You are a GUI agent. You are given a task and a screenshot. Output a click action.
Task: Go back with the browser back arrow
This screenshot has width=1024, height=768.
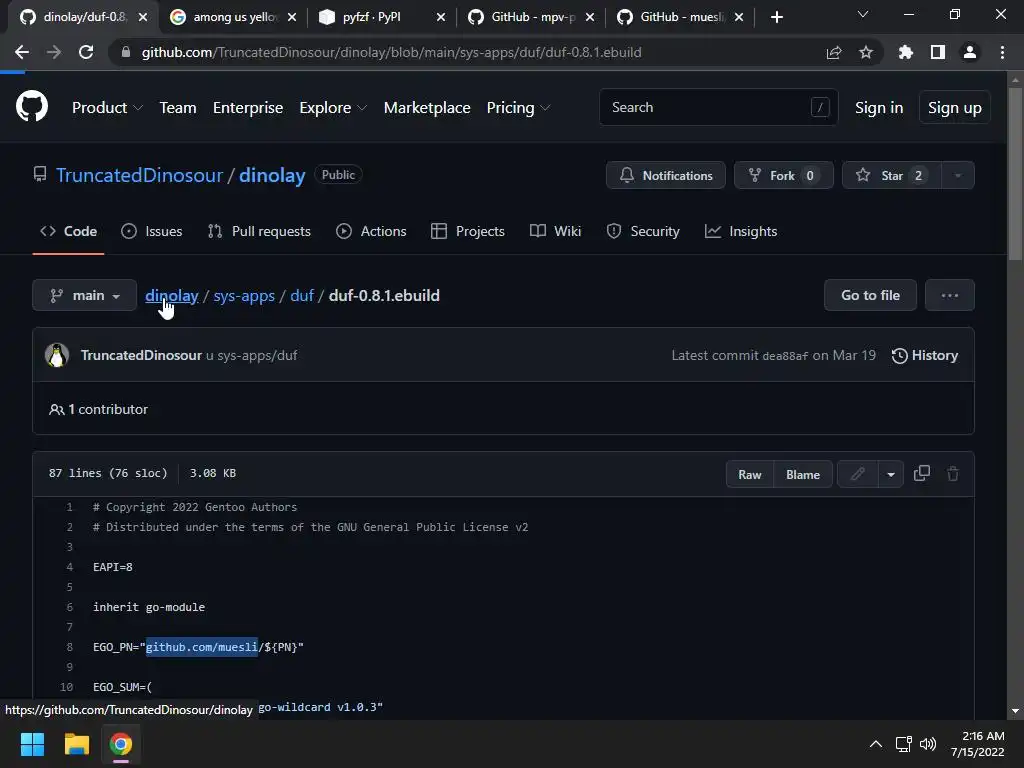coord(22,52)
